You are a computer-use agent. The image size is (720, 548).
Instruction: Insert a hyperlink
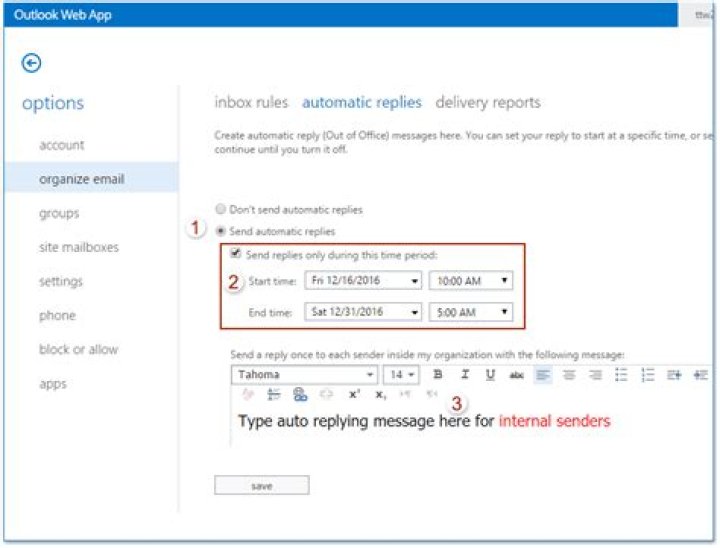(300, 394)
